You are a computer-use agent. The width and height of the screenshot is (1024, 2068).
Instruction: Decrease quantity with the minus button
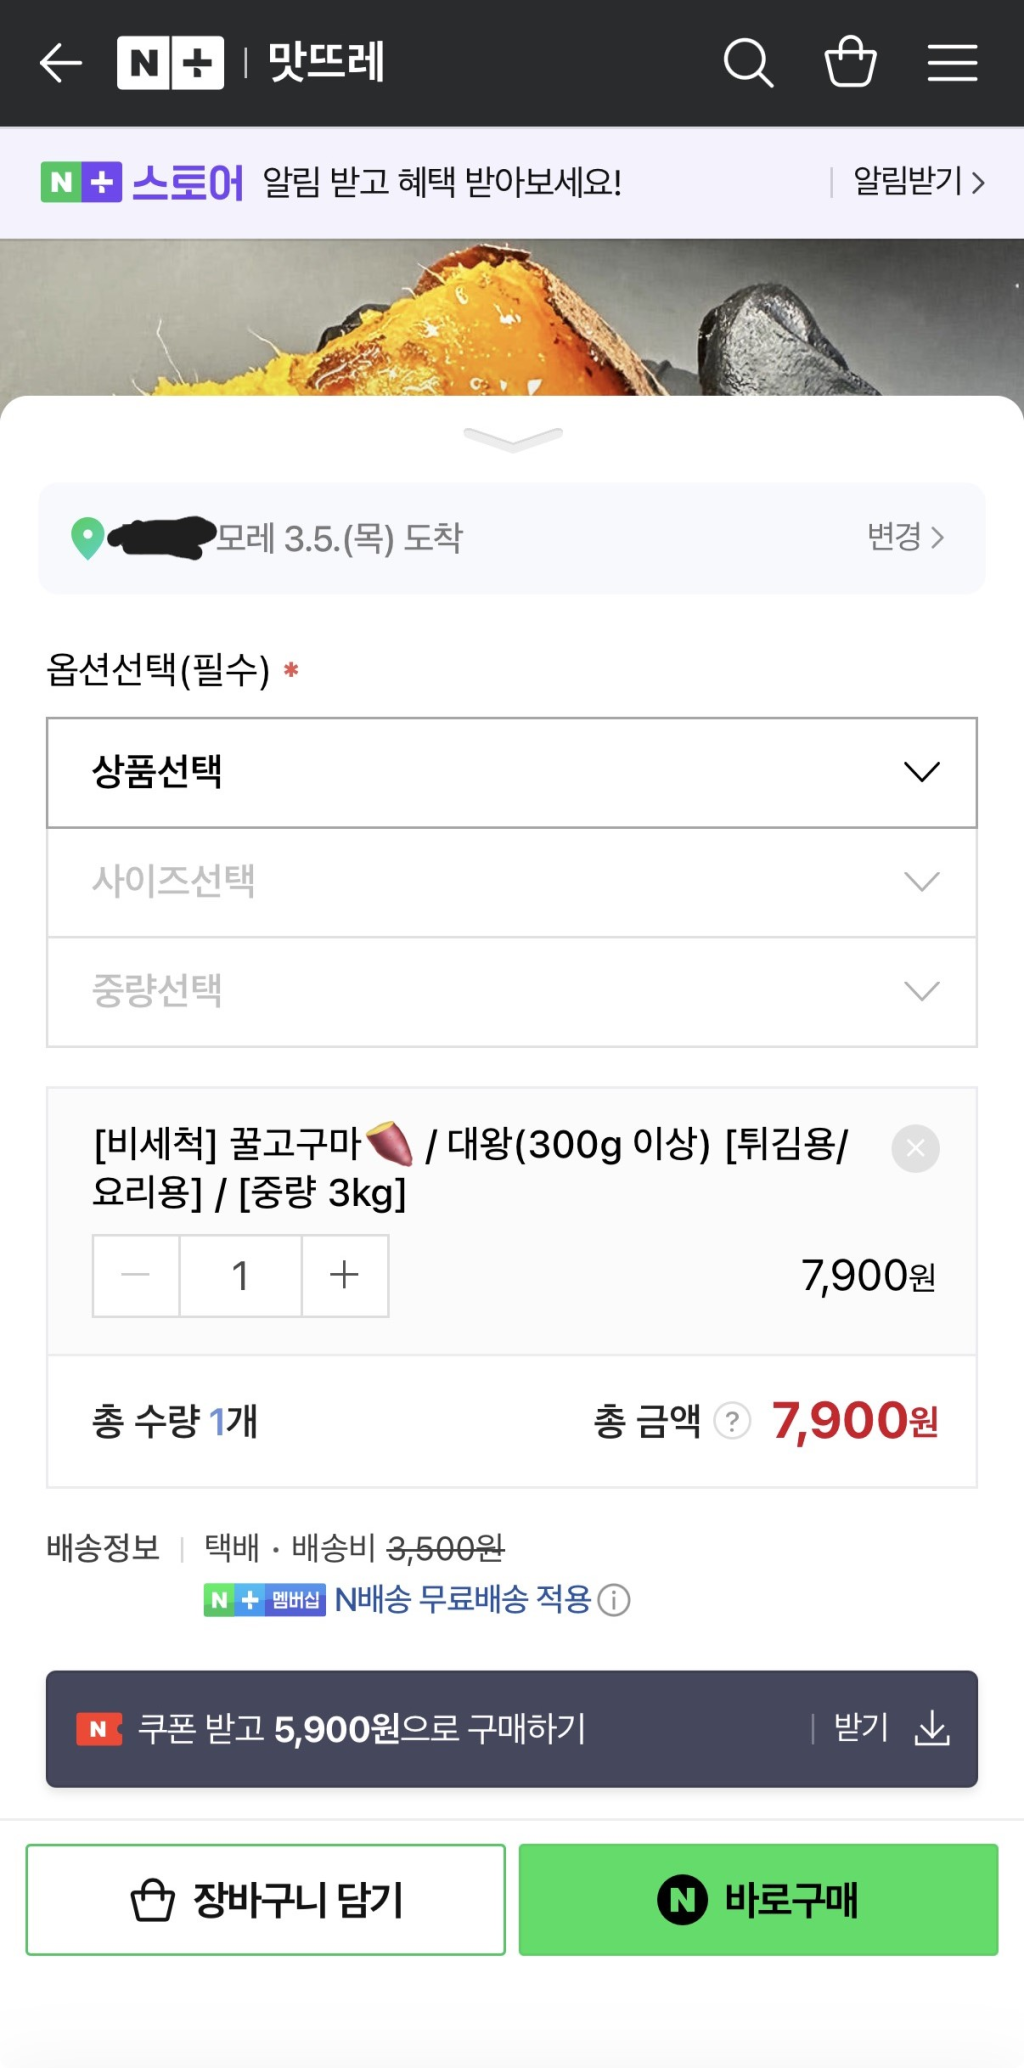pos(136,1275)
